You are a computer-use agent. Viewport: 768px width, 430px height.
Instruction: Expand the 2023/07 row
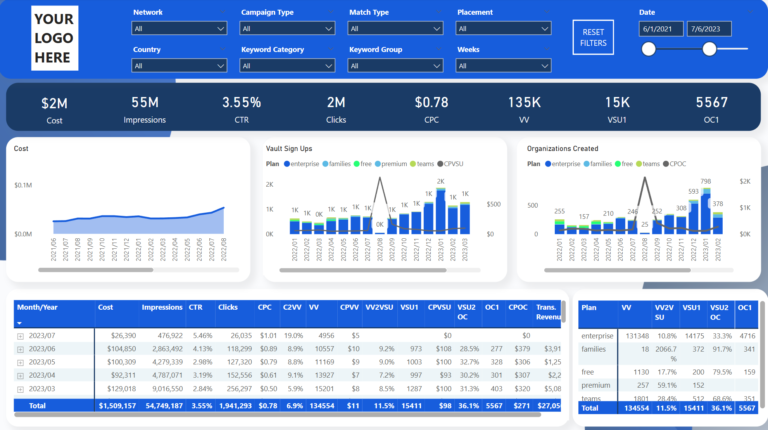tap(20, 336)
